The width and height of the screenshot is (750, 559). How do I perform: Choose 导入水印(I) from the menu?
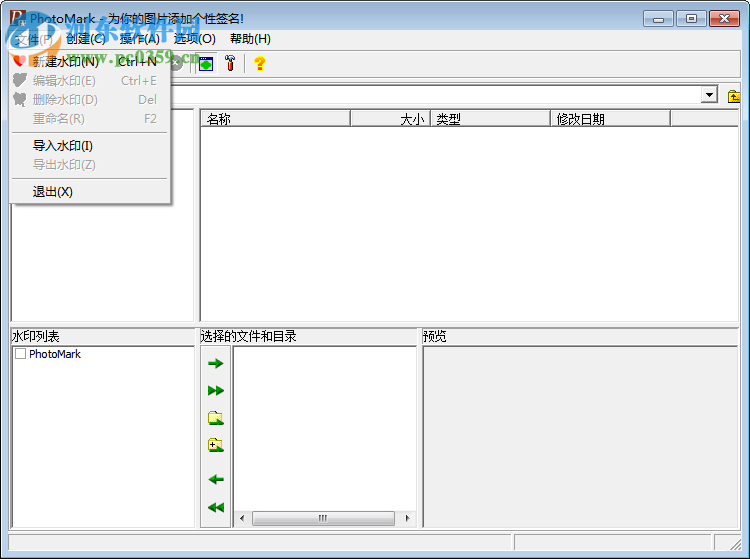click(90, 146)
